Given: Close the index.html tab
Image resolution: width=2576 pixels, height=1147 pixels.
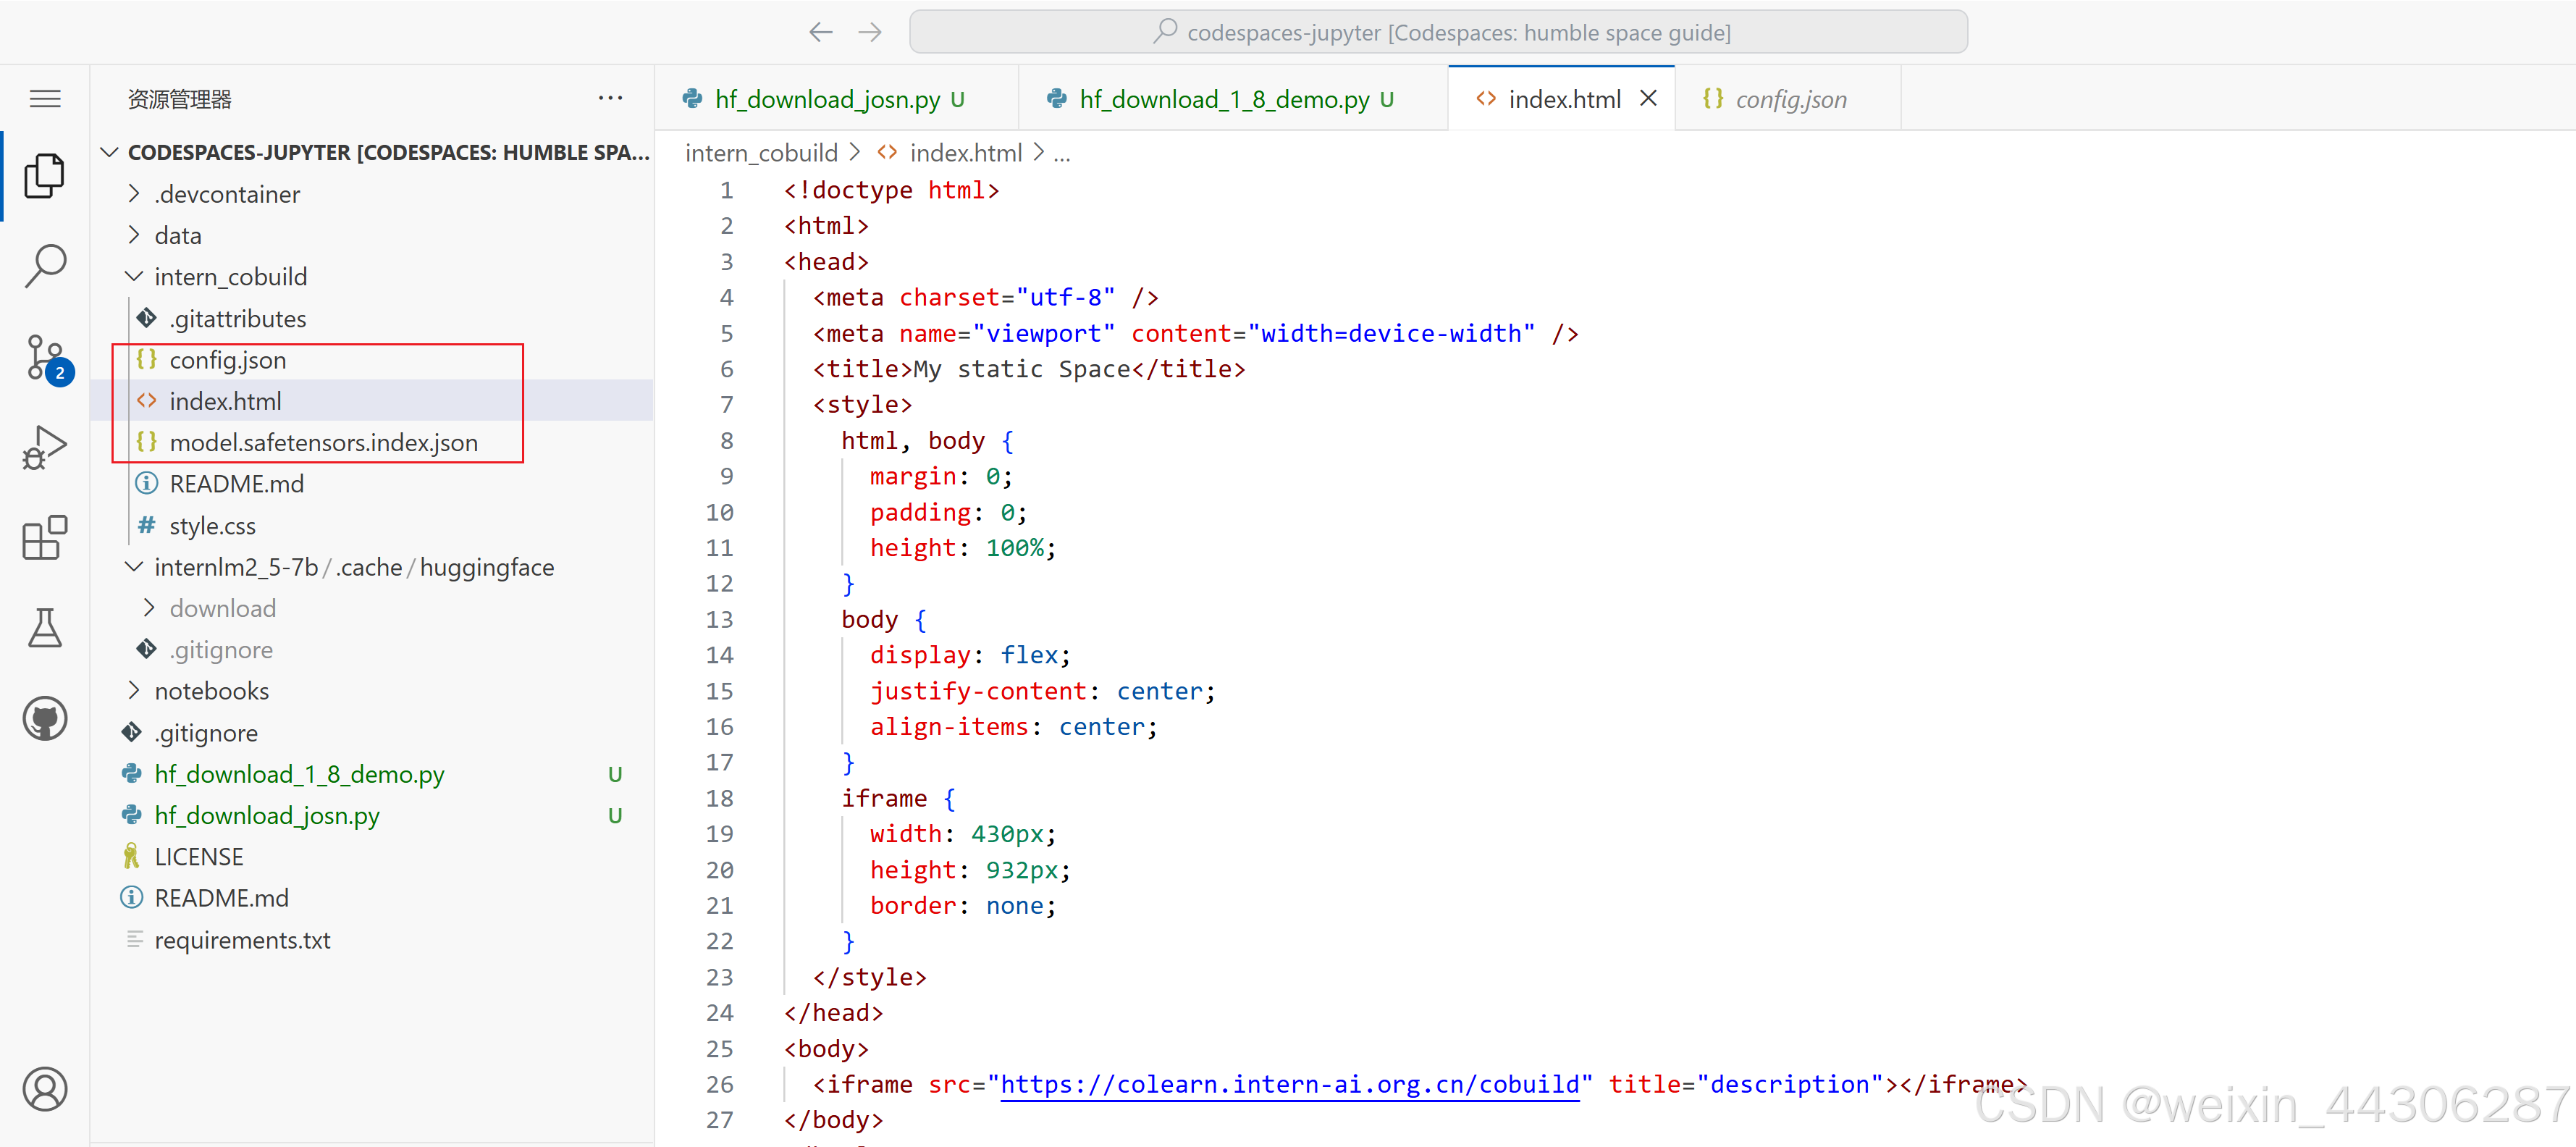Looking at the screenshot, I should point(1648,98).
